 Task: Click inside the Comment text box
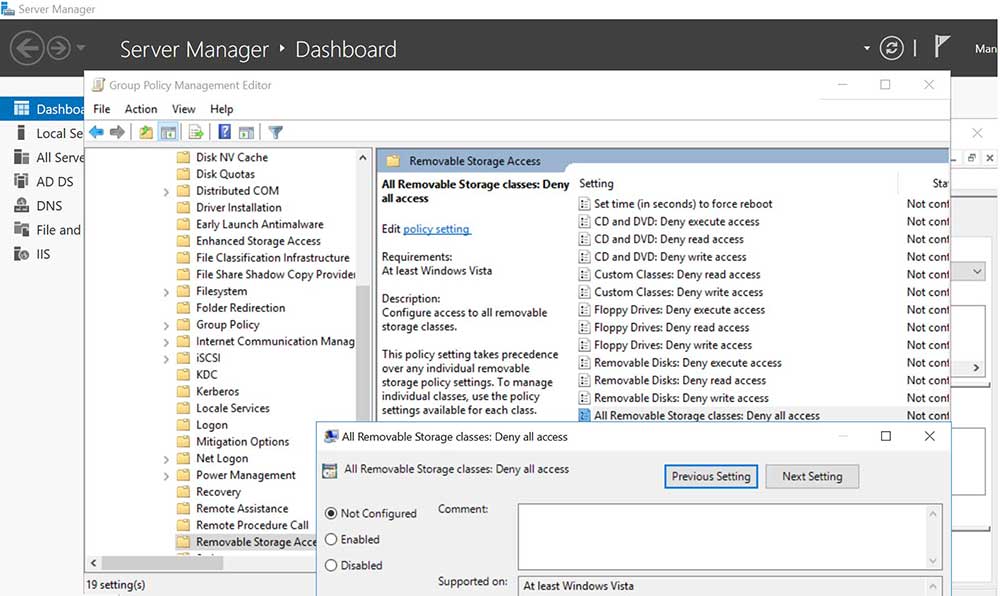pos(720,535)
